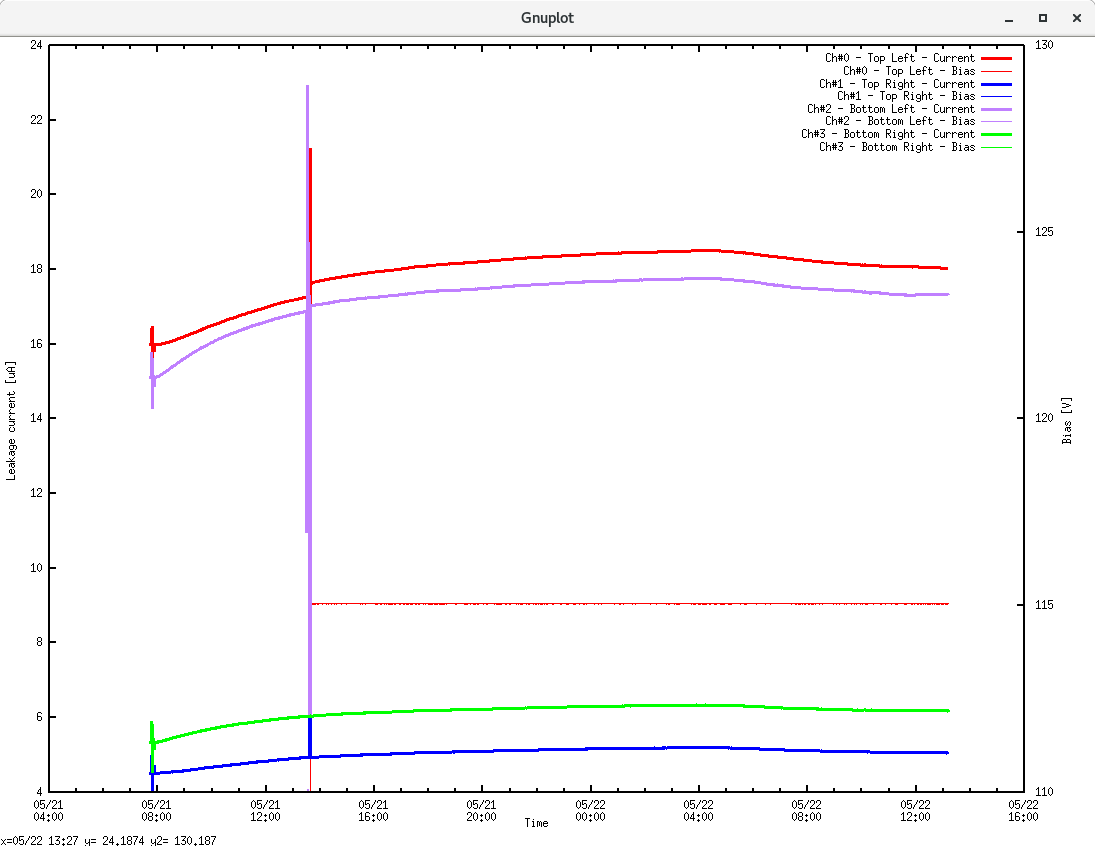The height and width of the screenshot is (846, 1095).
Task: Click the Gnuplot window title bar
Action: 547,17
